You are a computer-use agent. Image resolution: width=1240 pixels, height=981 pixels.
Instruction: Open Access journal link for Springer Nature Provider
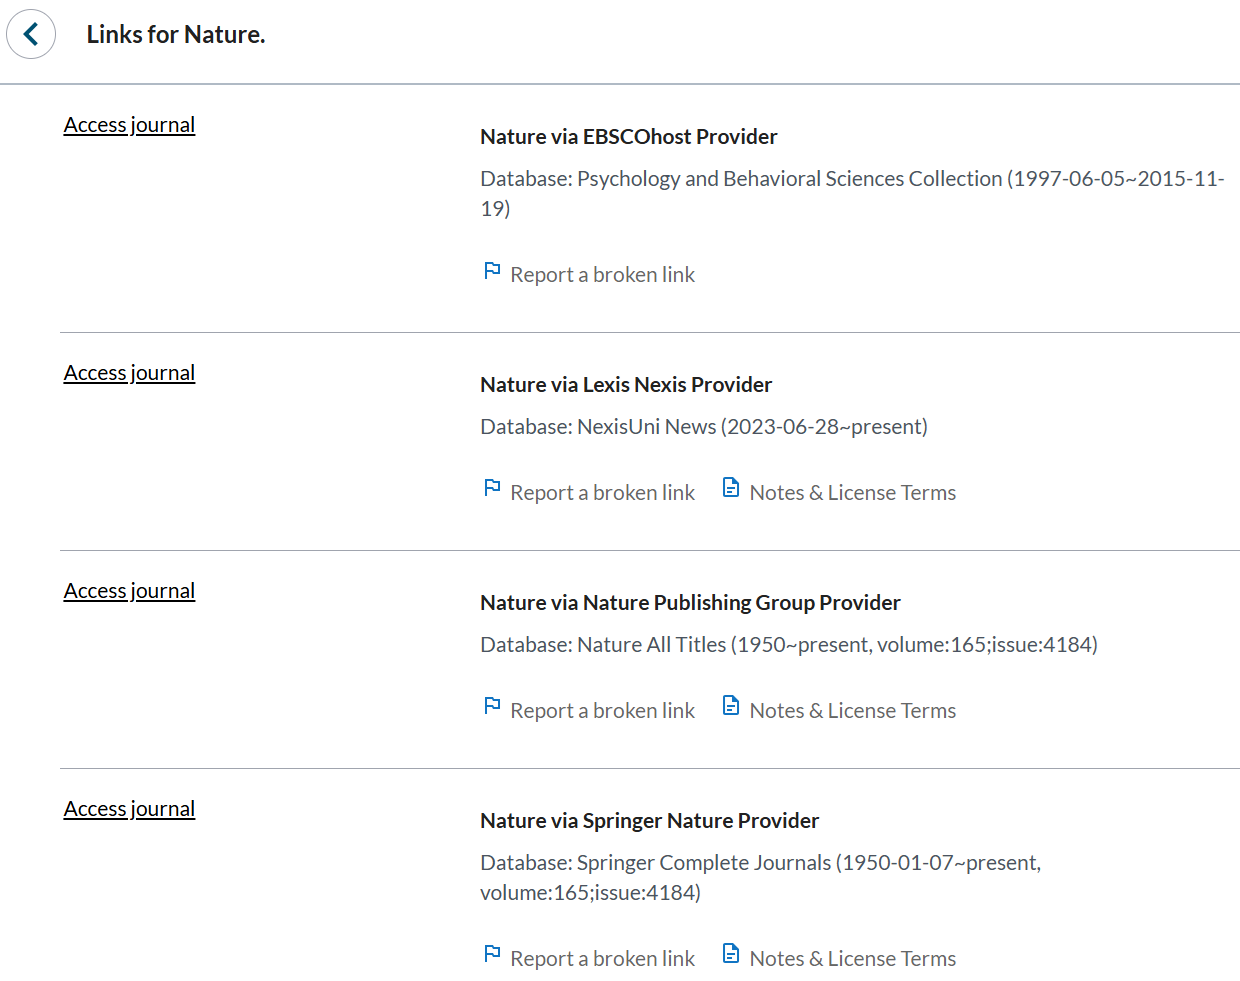click(x=129, y=809)
